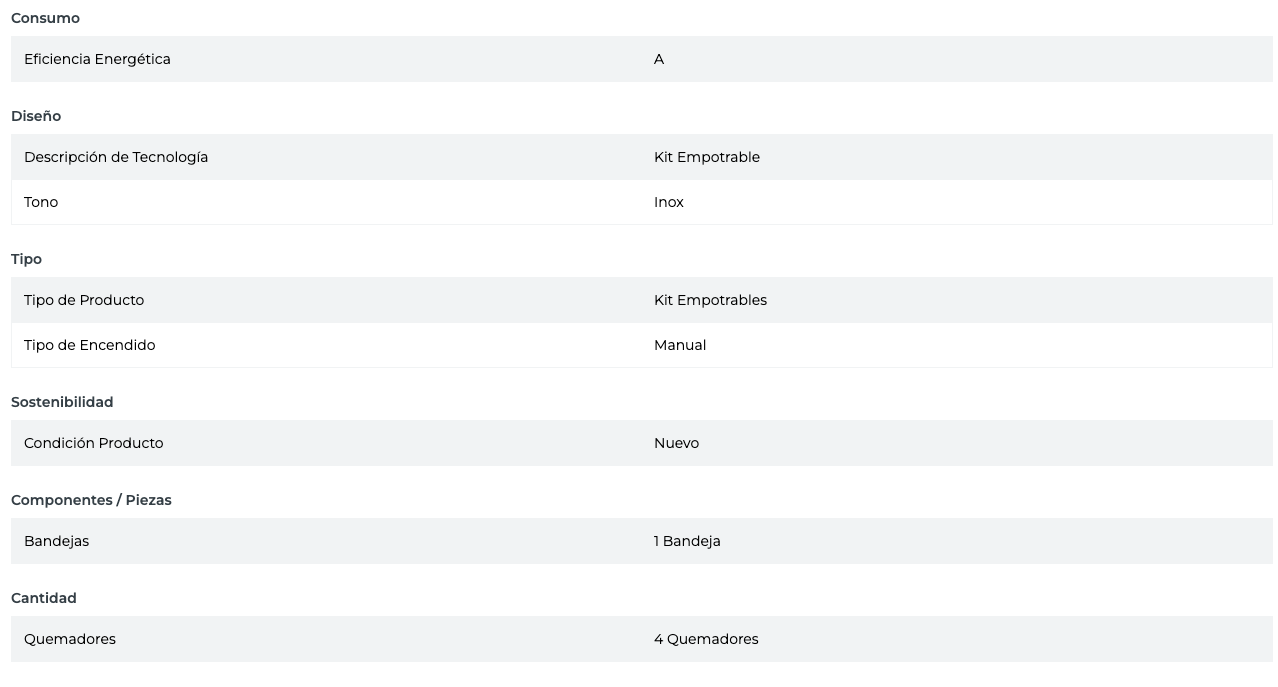Screen dimensions: 1278x687
Task: Click the Cantidad section heading
Action: pos(44,598)
